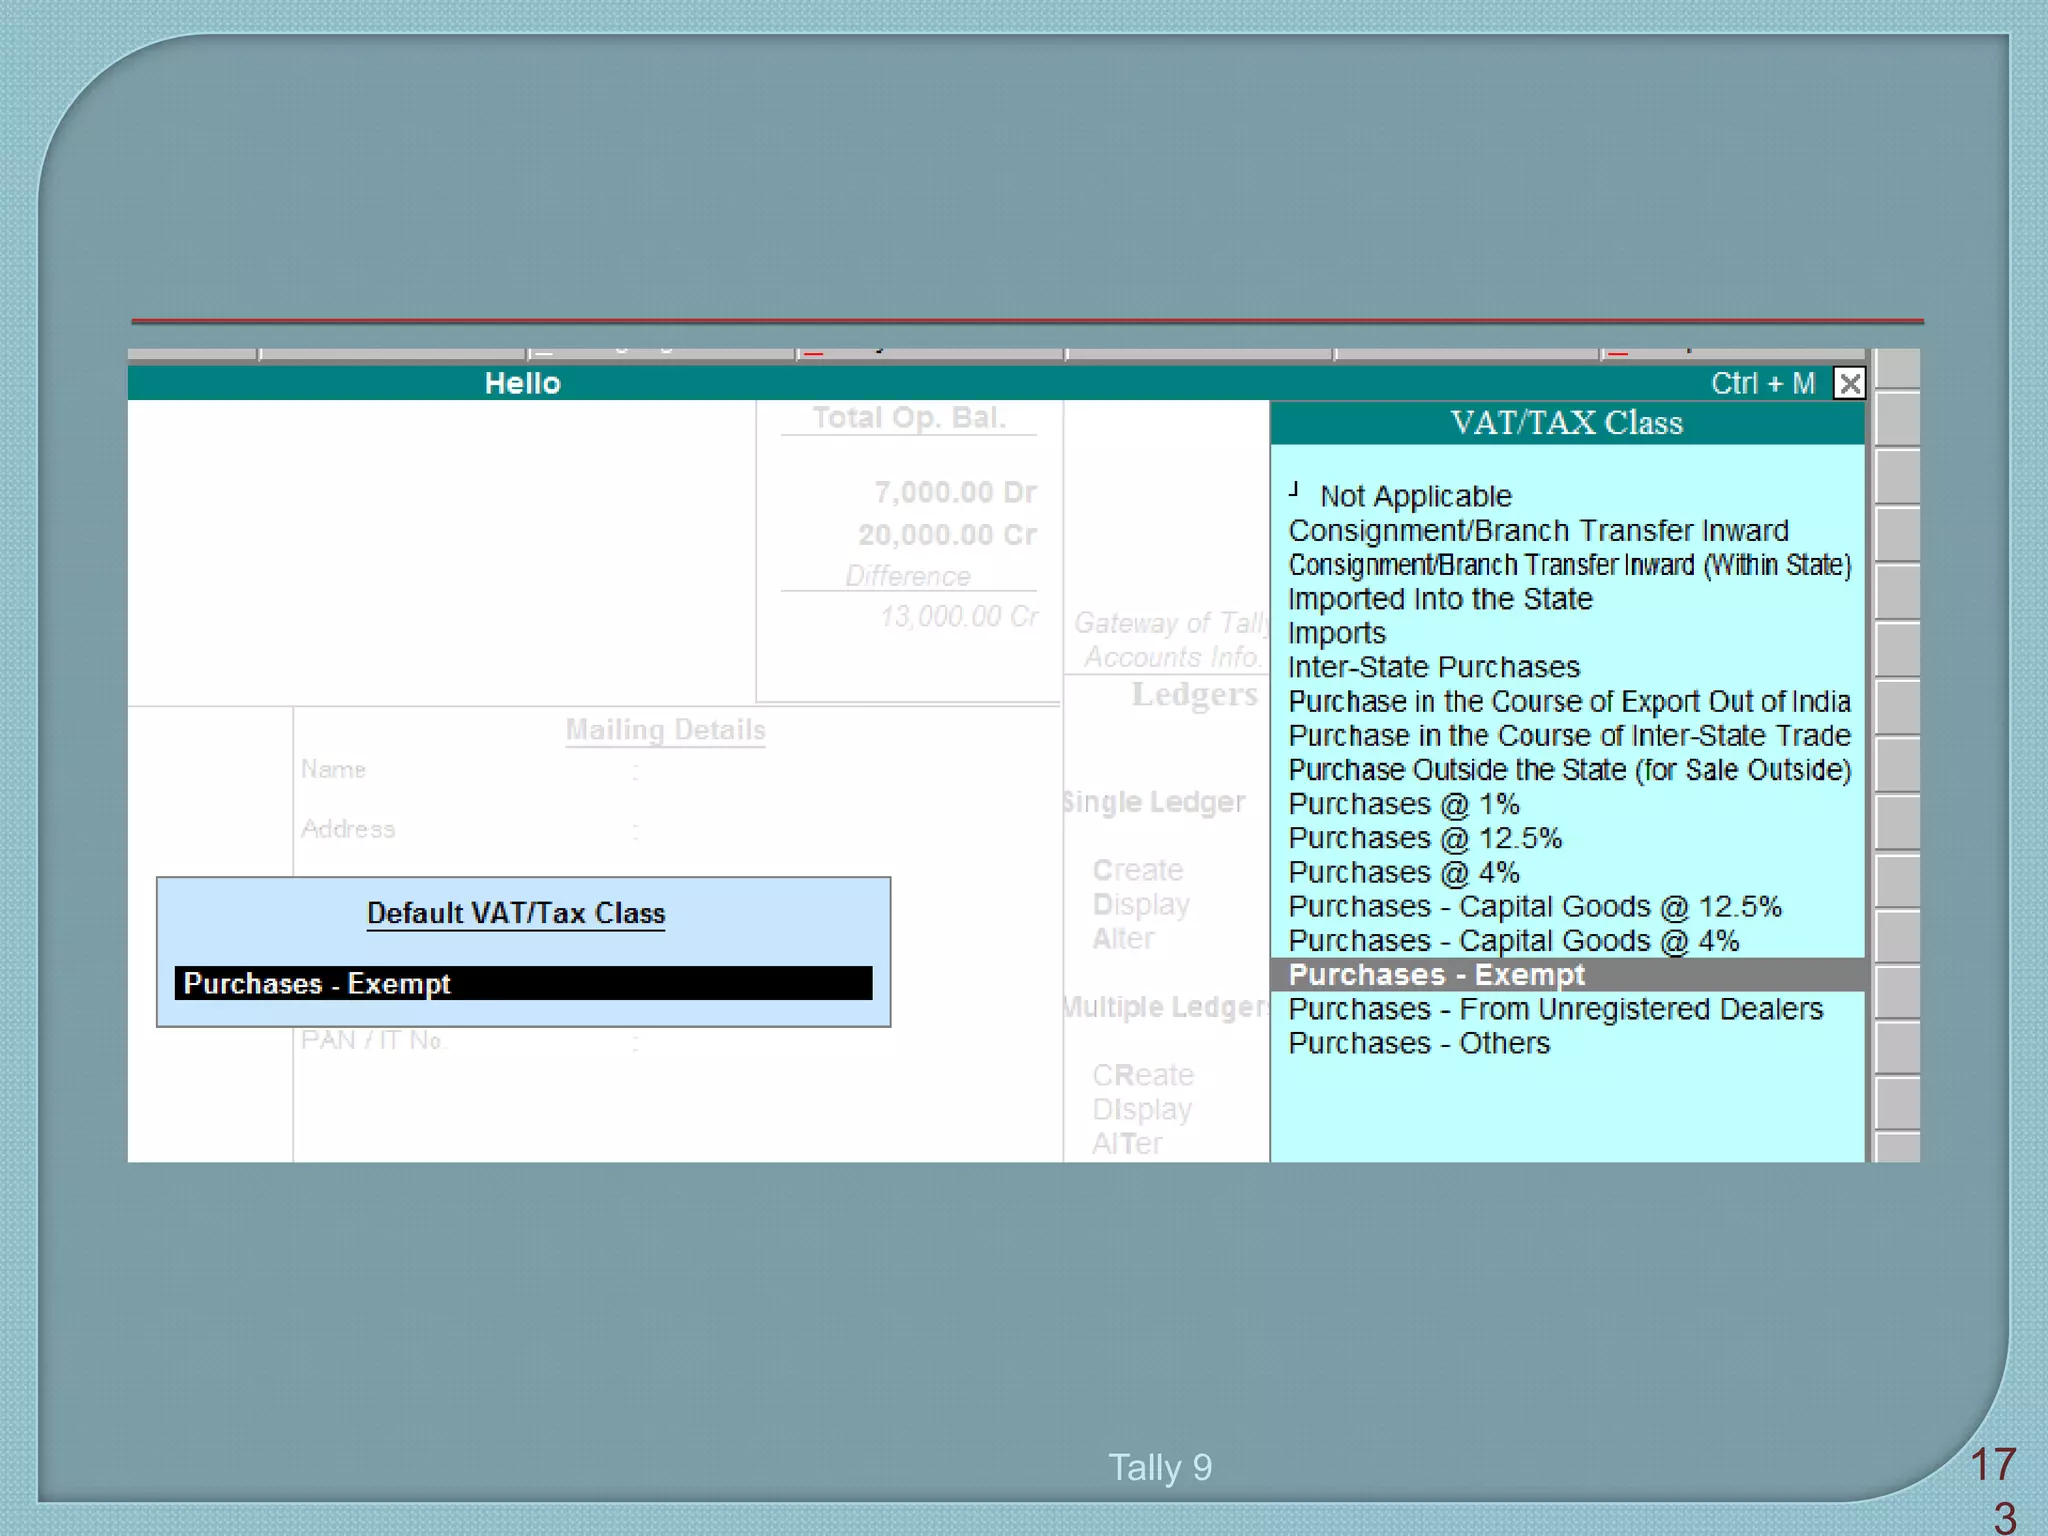The image size is (2048, 1536).
Task: Choose Consignment/Branch Transfer Inward option
Action: [x=1538, y=531]
